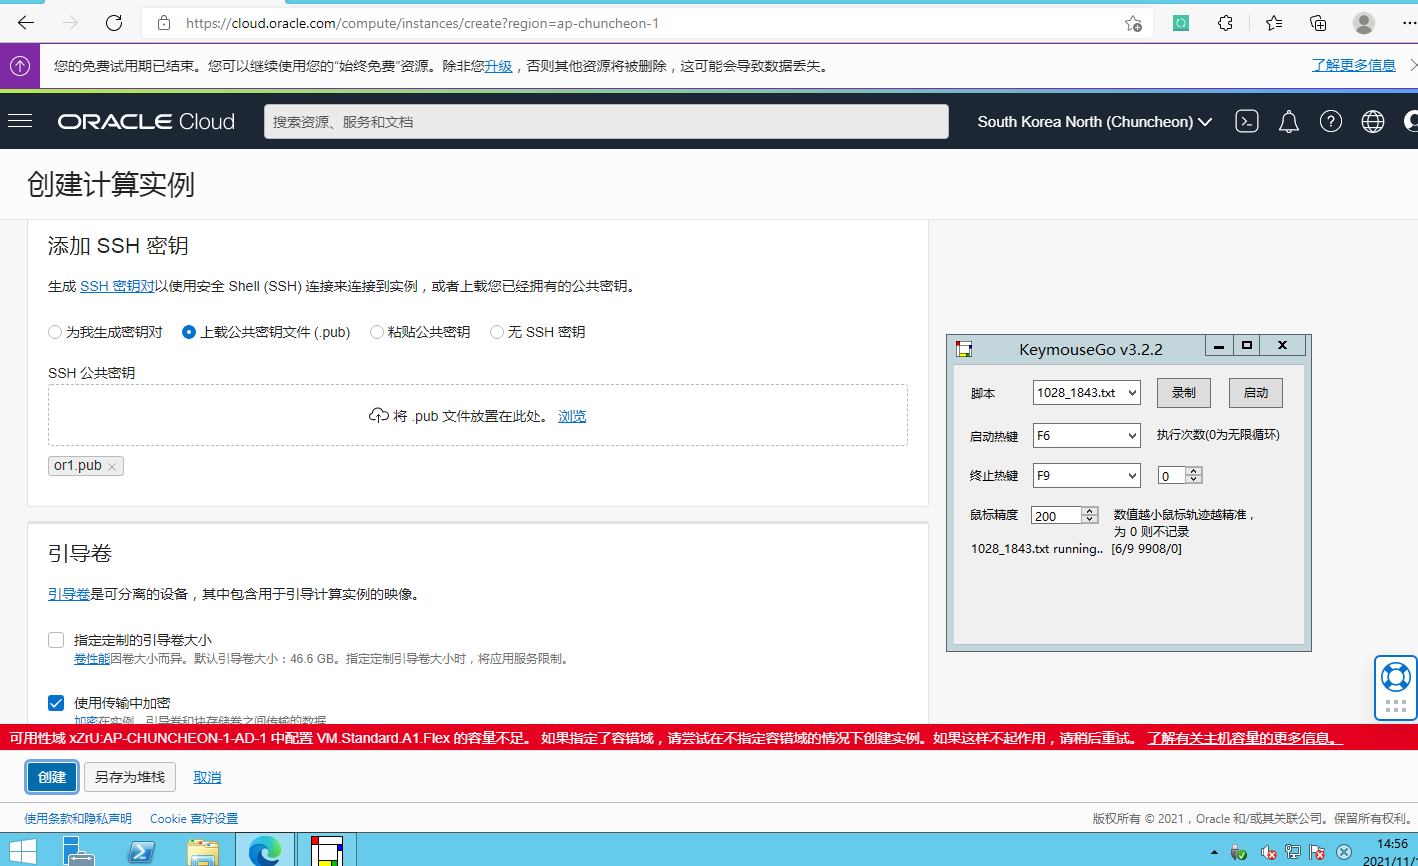Go to the Oracle Cloud home logo
The width and height of the screenshot is (1418, 866).
coord(146,121)
